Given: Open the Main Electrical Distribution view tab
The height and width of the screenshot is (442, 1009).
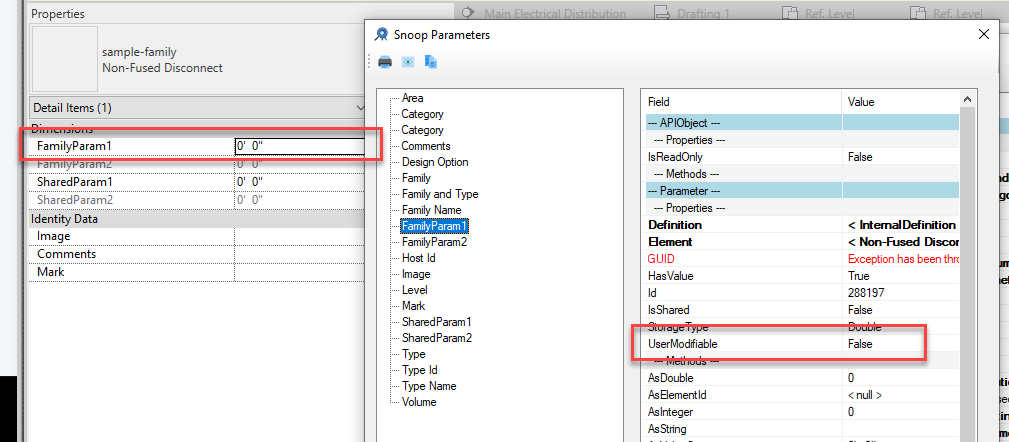Looking at the screenshot, I should pos(544,13).
